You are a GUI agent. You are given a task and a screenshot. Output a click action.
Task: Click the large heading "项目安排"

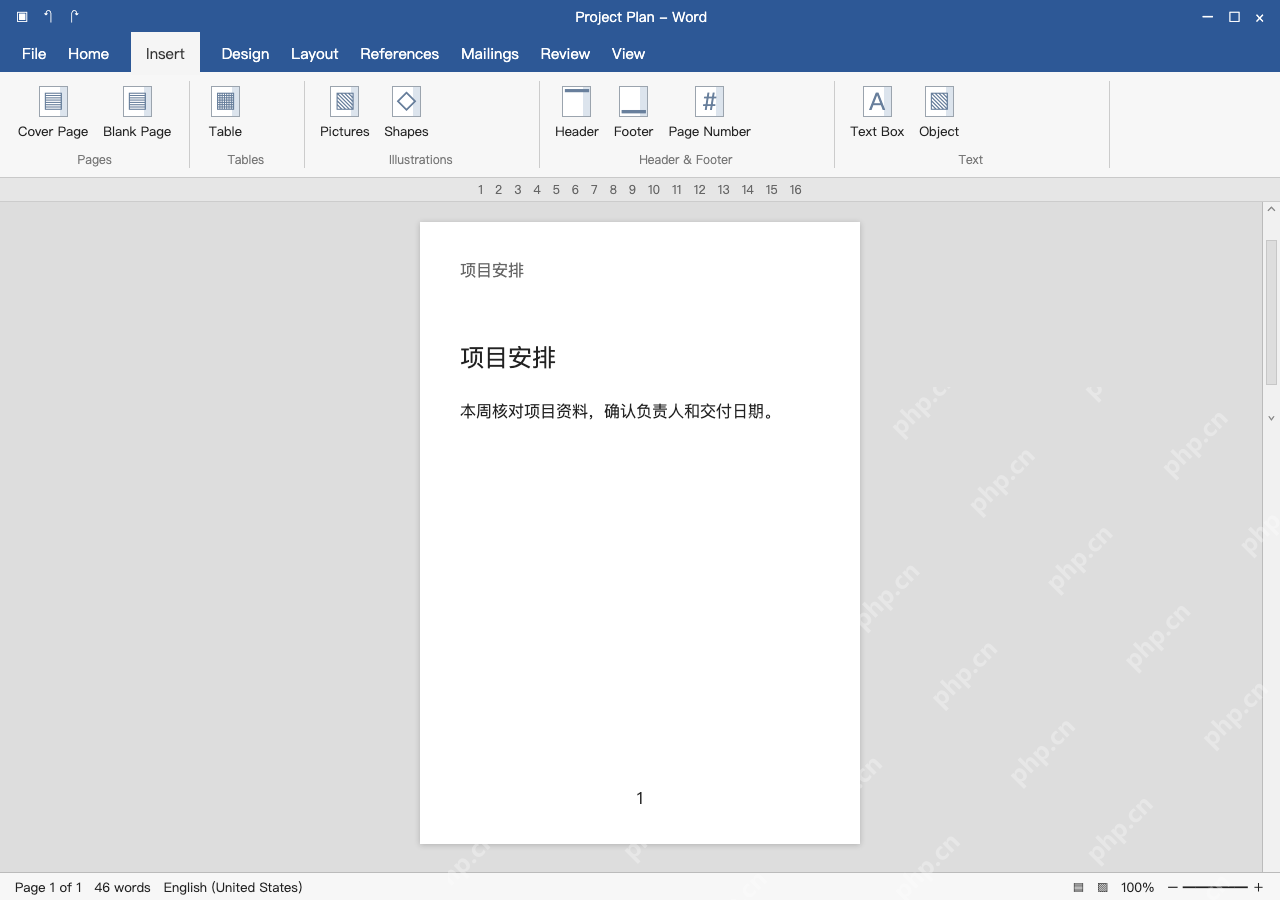coord(508,357)
